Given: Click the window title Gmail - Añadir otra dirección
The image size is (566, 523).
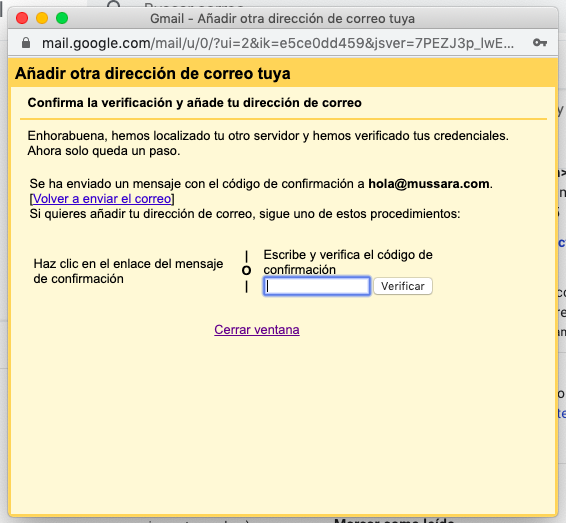Looking at the screenshot, I should point(282,18).
